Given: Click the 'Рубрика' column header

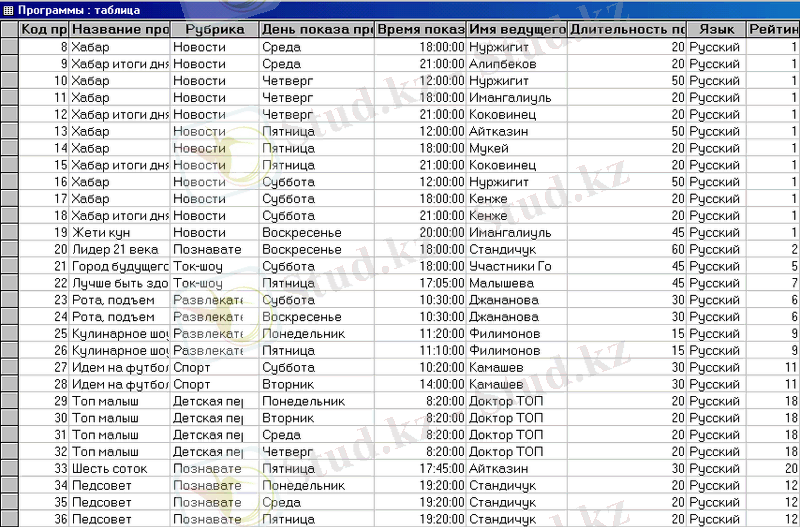Looking at the screenshot, I should (215, 29).
